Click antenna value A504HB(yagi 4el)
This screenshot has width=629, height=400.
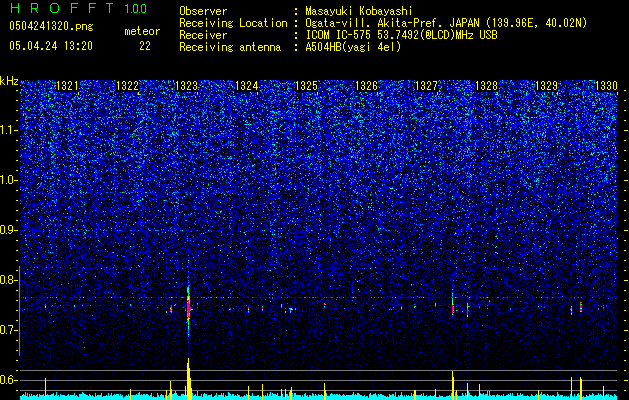(353, 47)
